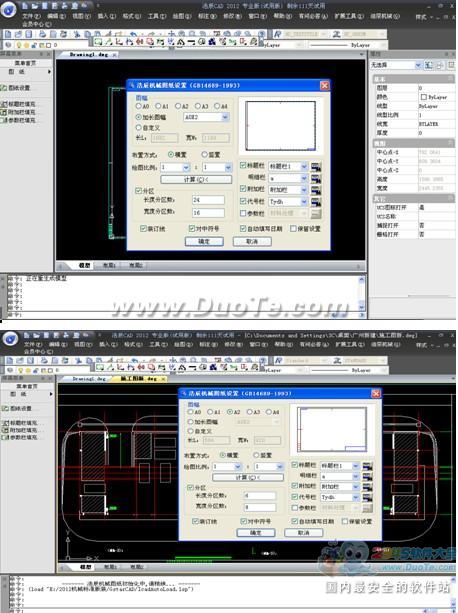
Task: Click 计算(C)< button in the A2-selected dialog
Action: [x=248, y=477]
